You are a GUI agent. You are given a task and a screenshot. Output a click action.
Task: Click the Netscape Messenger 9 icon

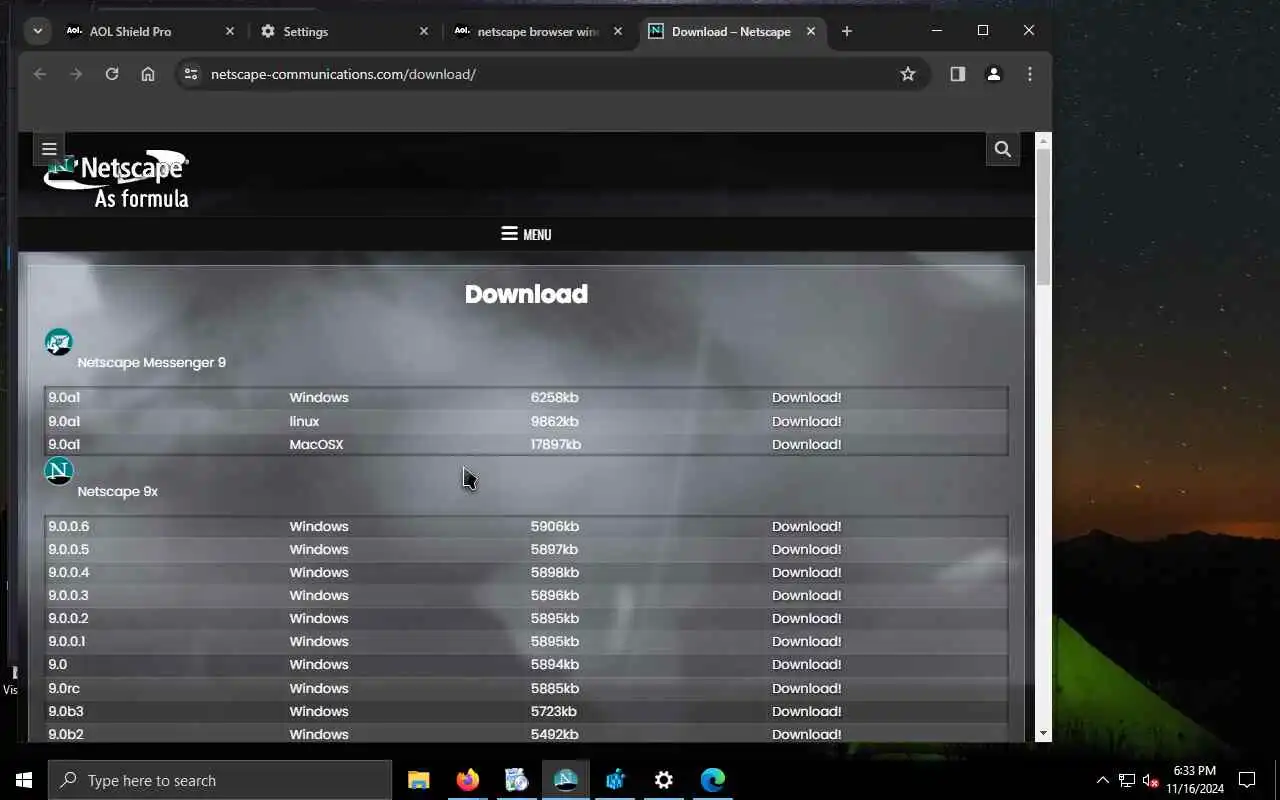point(59,342)
